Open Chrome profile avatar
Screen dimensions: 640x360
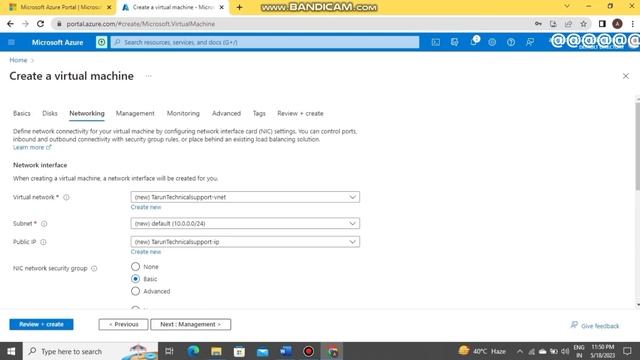[x=617, y=24]
